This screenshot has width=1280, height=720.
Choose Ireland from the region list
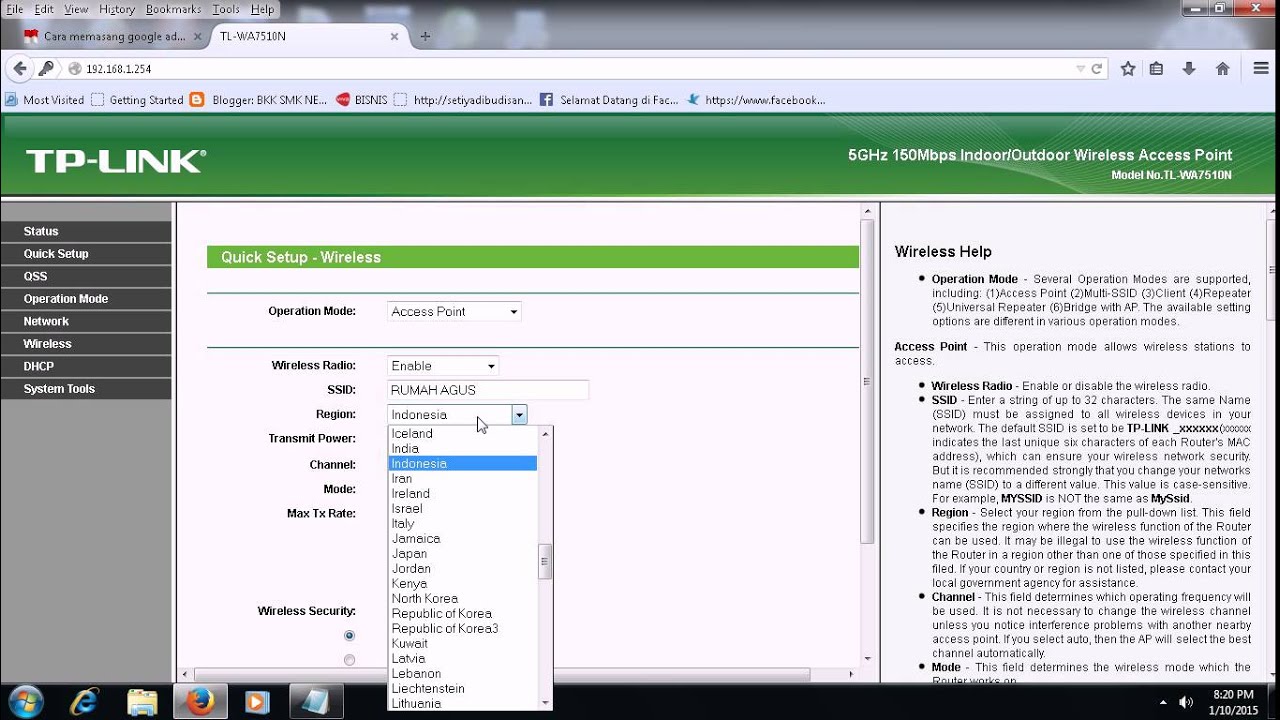463,494
